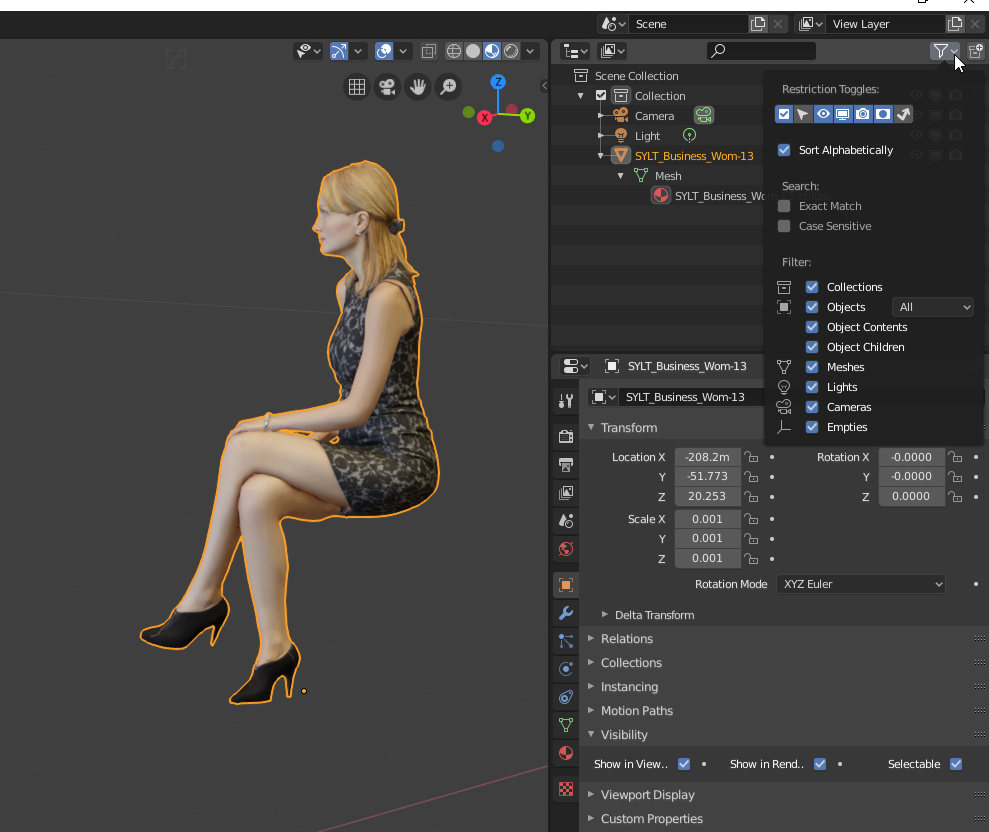Click the Location Z value slider

pos(707,496)
